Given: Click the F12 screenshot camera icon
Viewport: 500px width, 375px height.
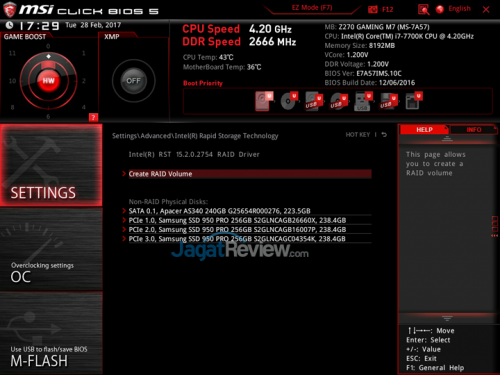Looking at the screenshot, I should point(373,9).
